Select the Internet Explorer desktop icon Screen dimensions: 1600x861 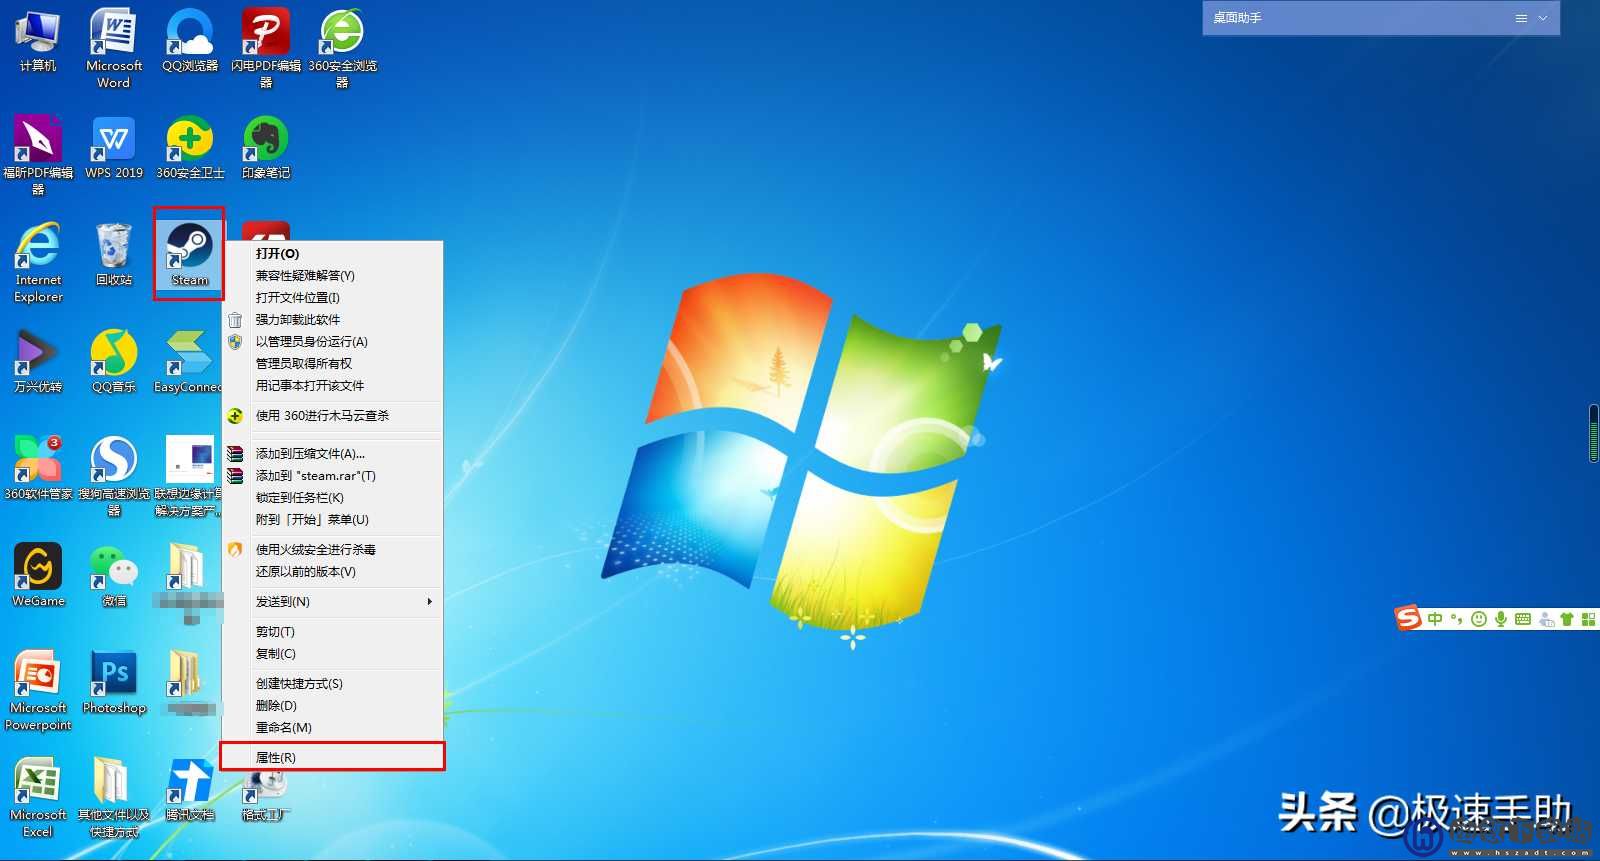point(38,263)
